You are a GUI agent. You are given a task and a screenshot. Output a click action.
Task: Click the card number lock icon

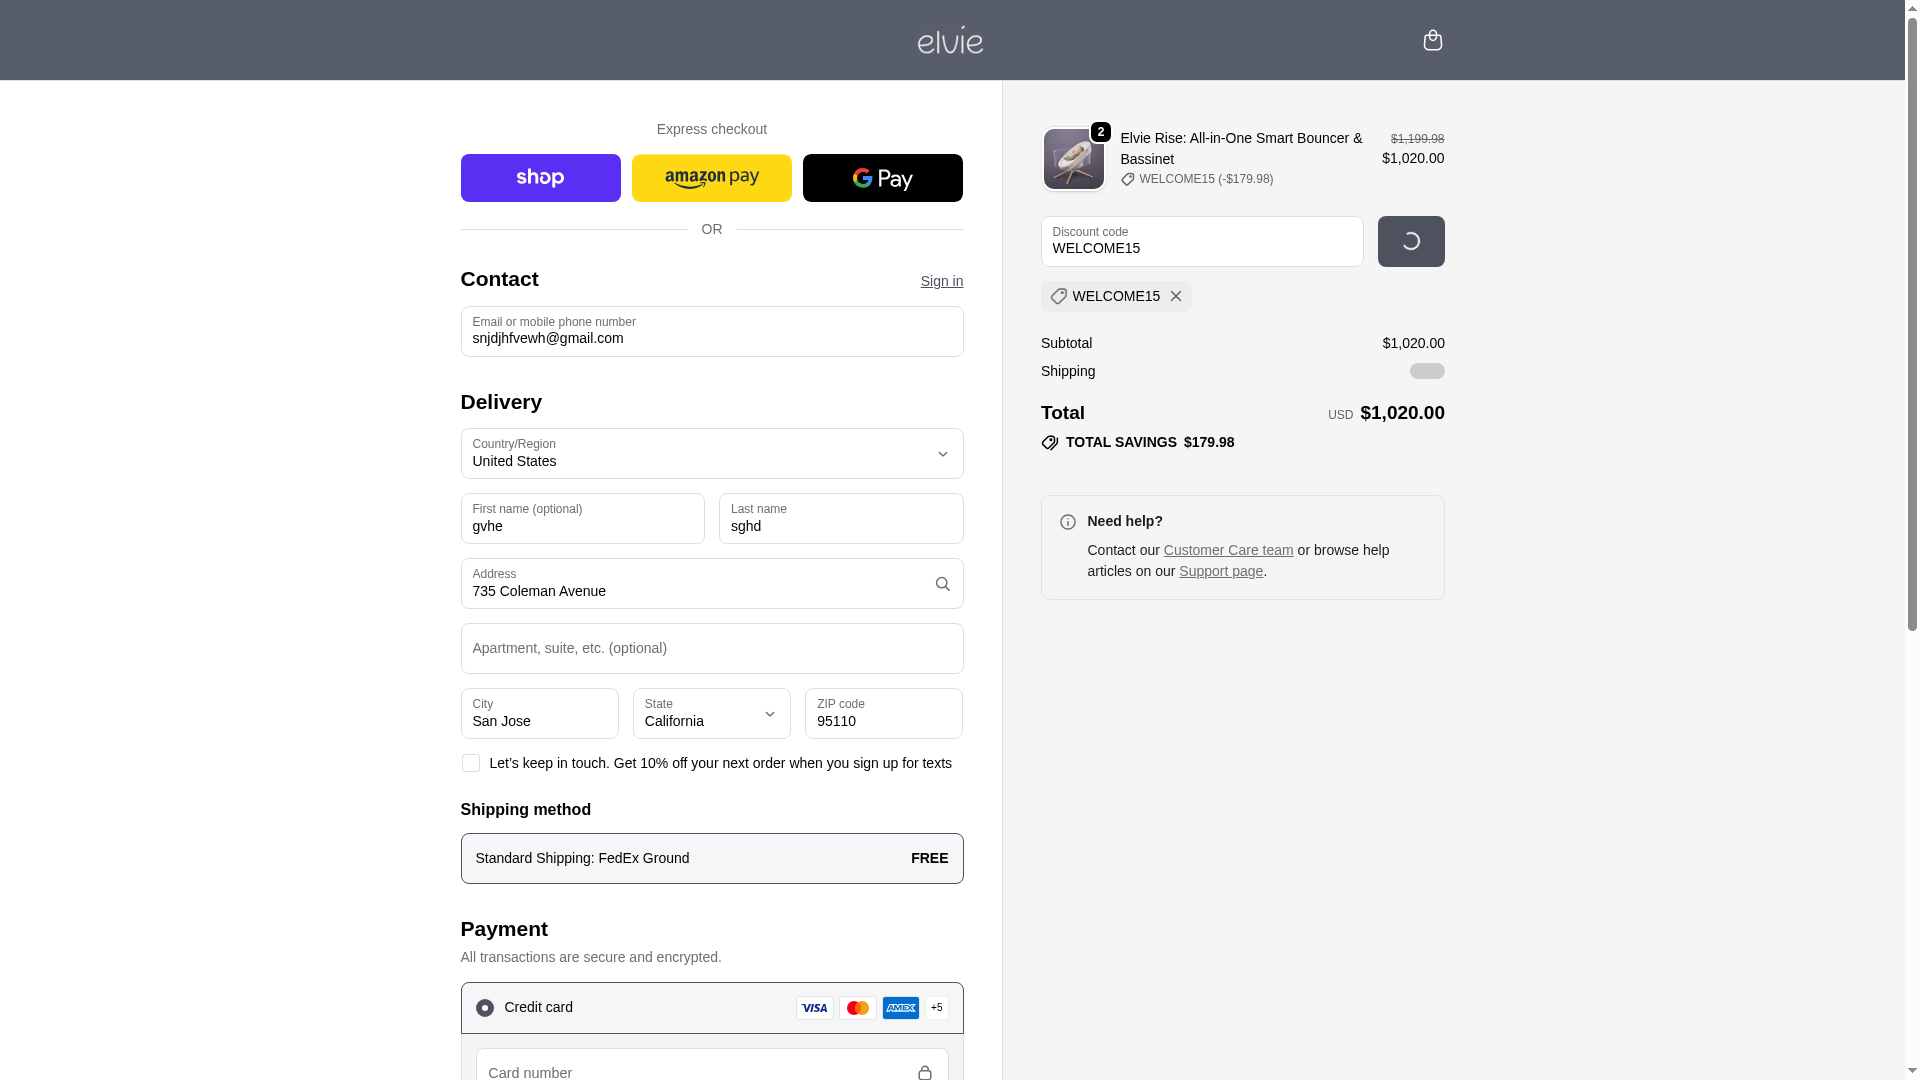click(x=924, y=1072)
